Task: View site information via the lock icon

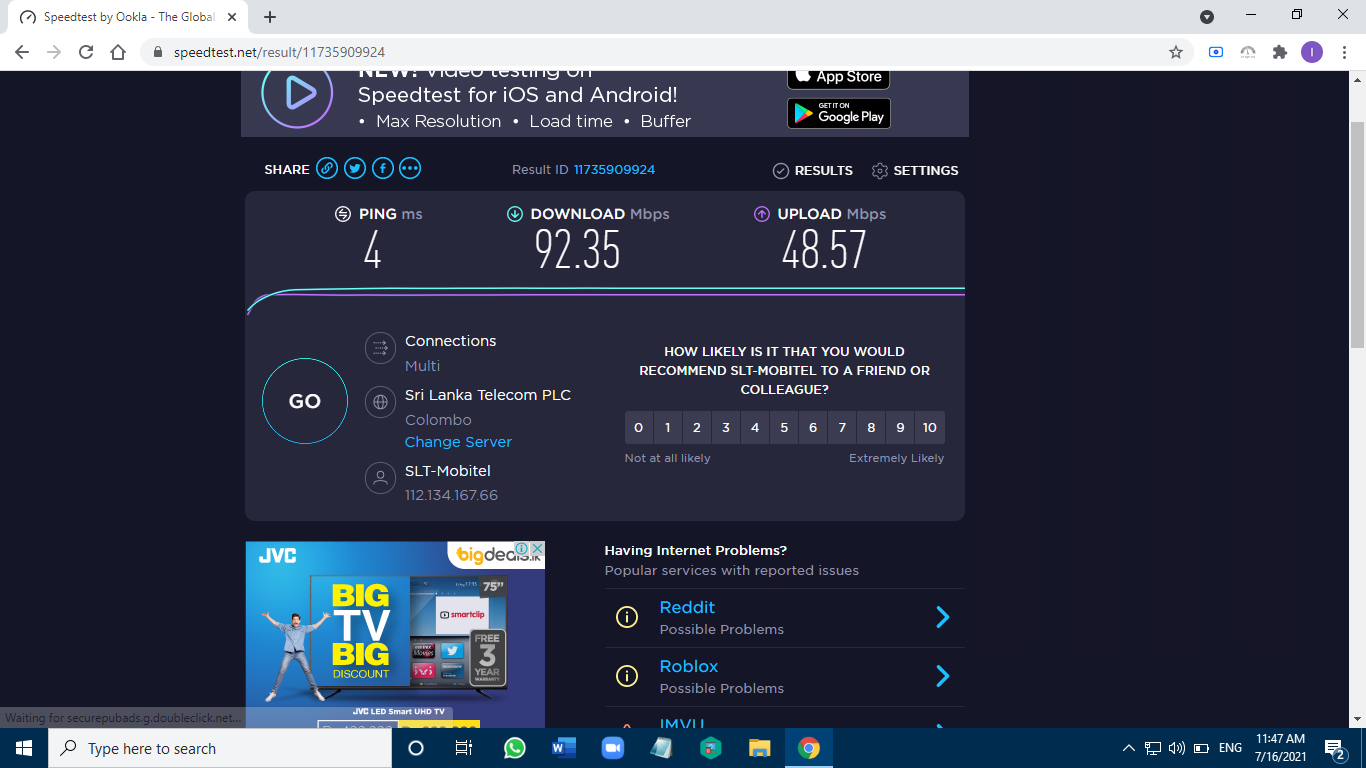Action: point(158,52)
